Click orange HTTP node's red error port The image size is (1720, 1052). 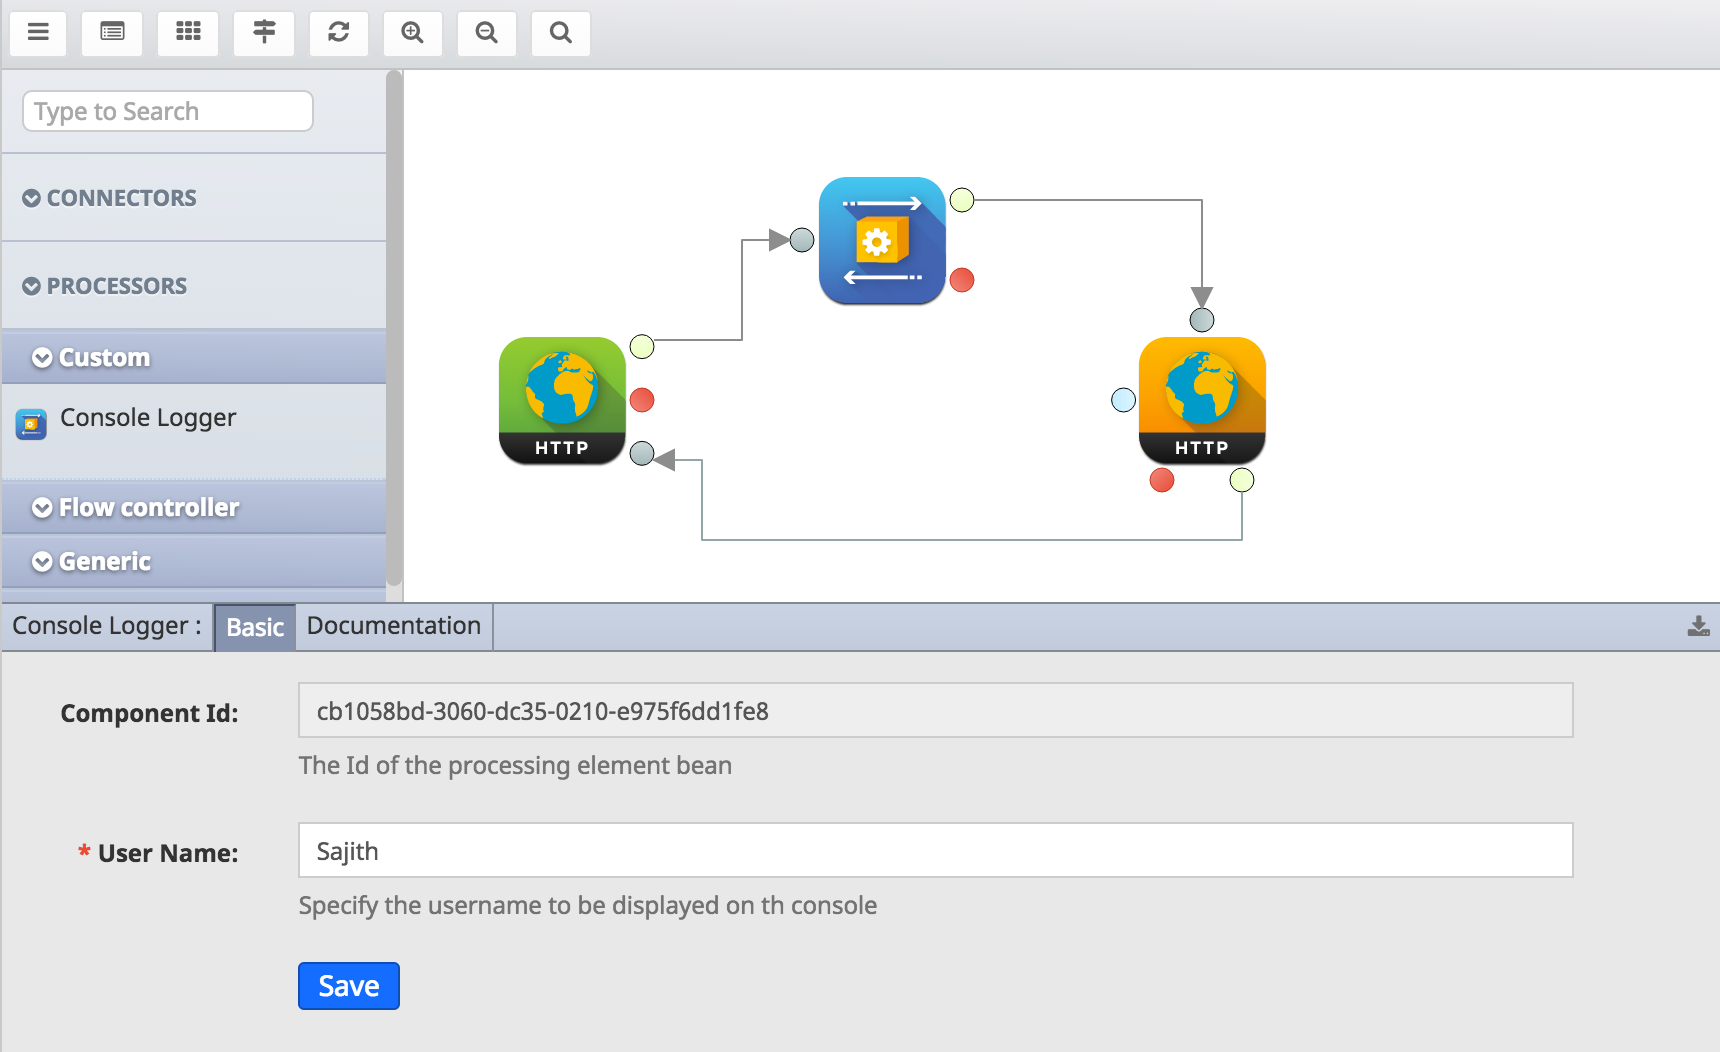tap(1162, 480)
